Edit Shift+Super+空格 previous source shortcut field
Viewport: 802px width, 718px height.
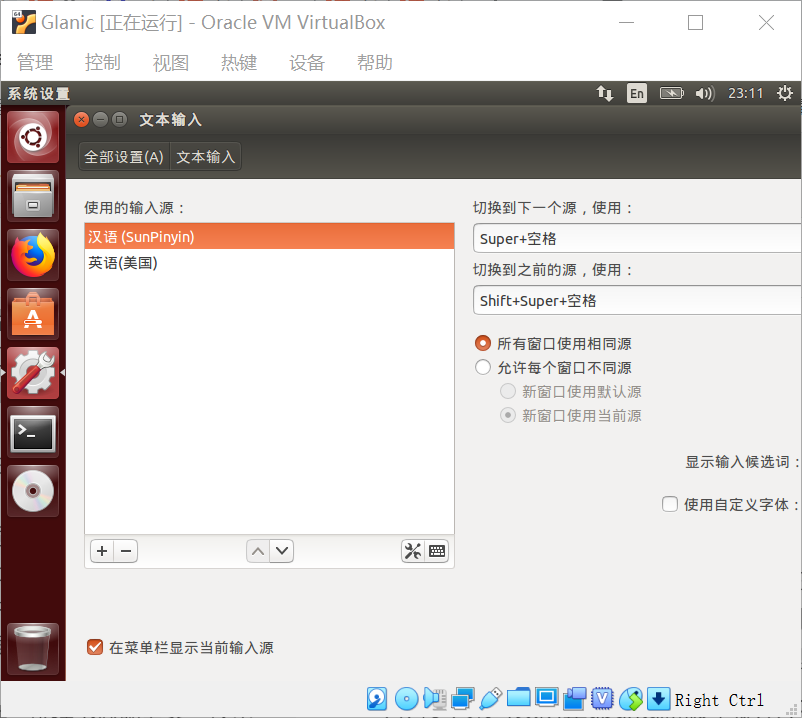(x=637, y=300)
